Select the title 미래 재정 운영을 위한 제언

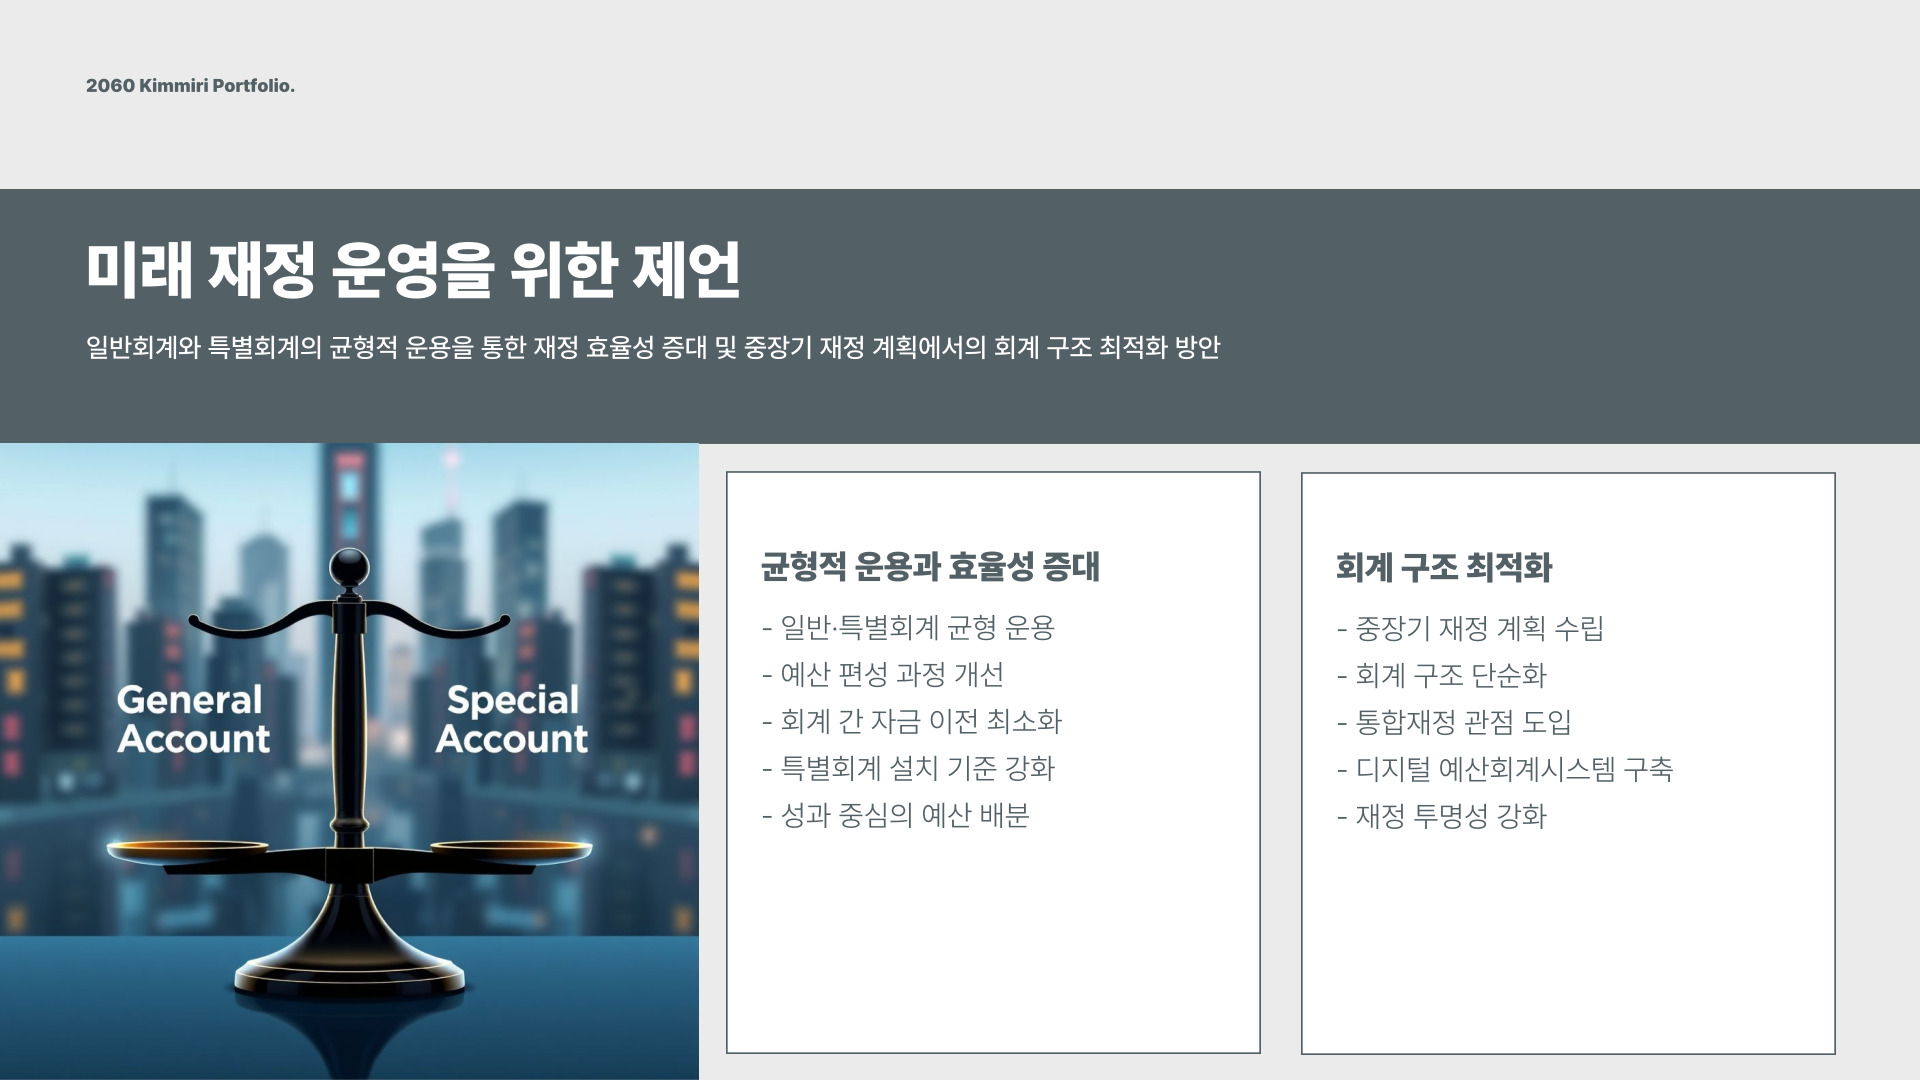tap(413, 270)
